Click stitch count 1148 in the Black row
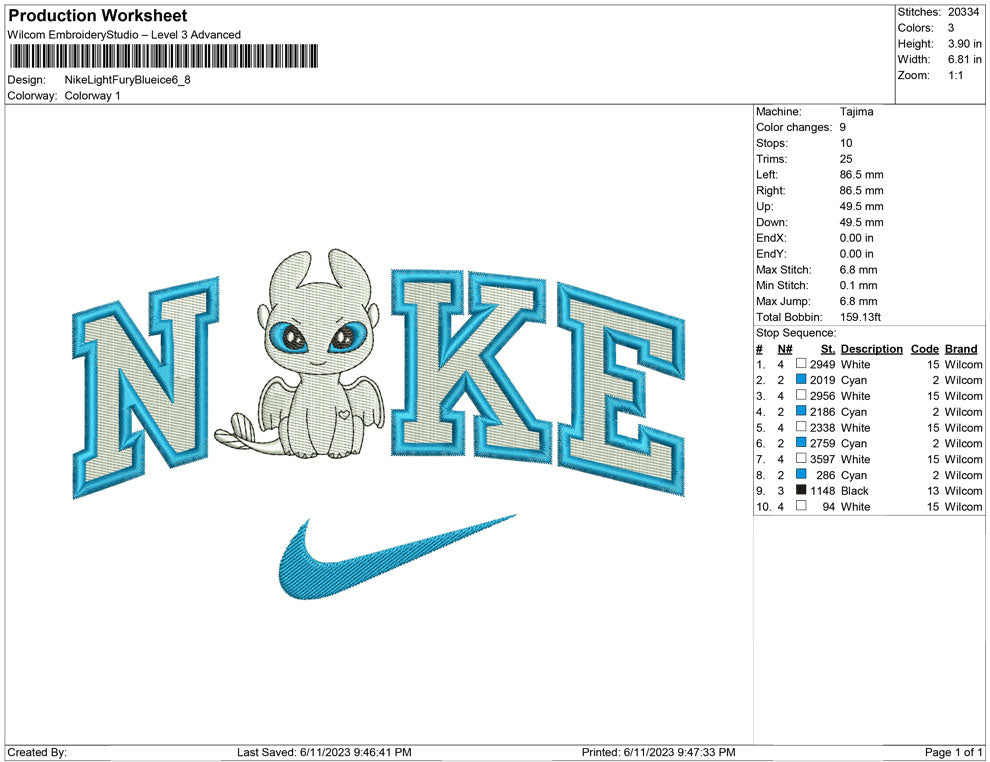 click(822, 491)
